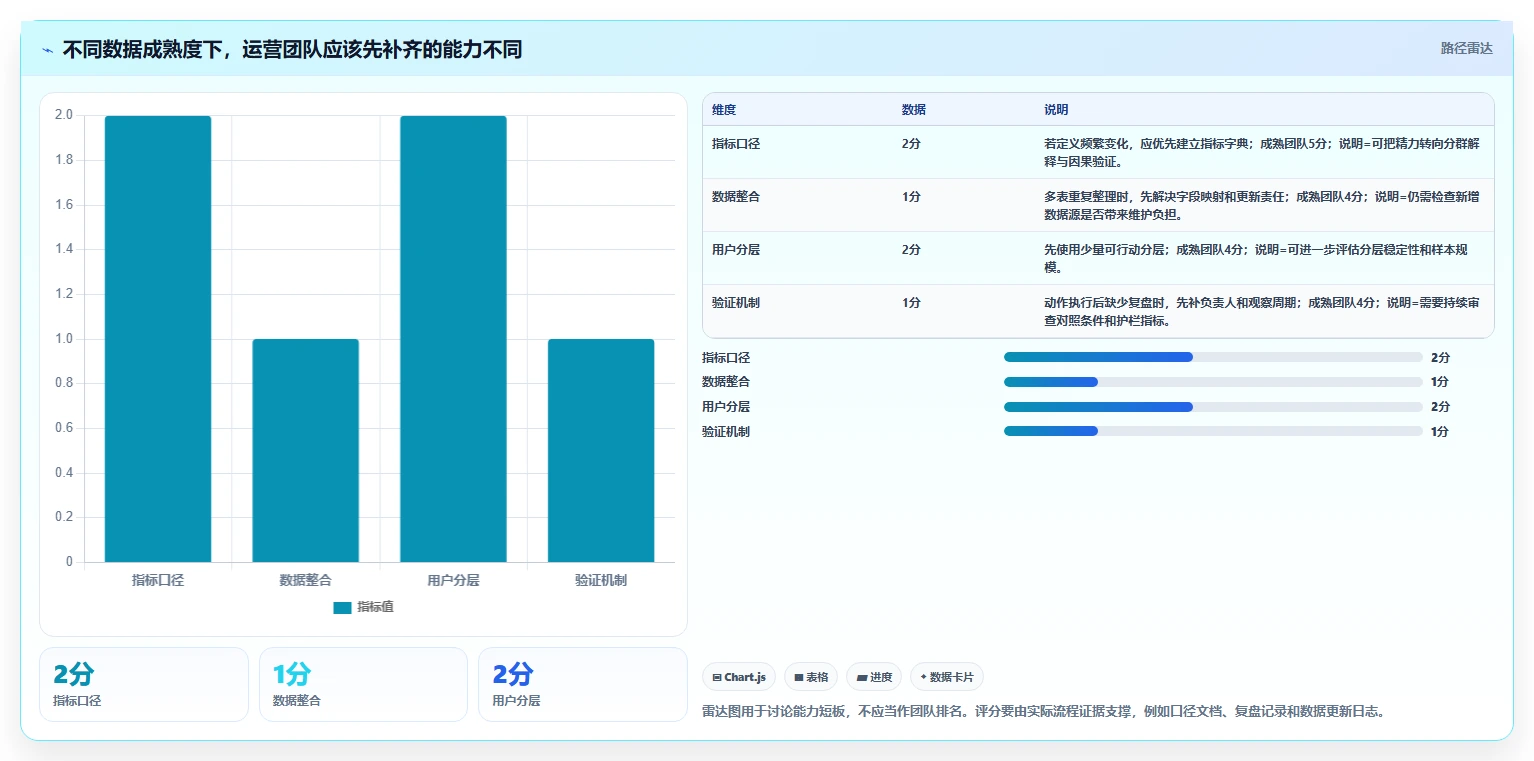Click the 2分 value after 指标口径 progress bar
This screenshot has width=1534, height=761.
click(x=1440, y=357)
